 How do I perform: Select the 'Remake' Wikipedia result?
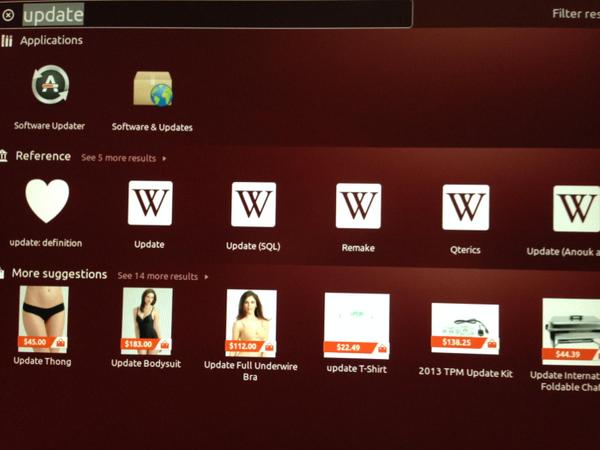point(358,206)
